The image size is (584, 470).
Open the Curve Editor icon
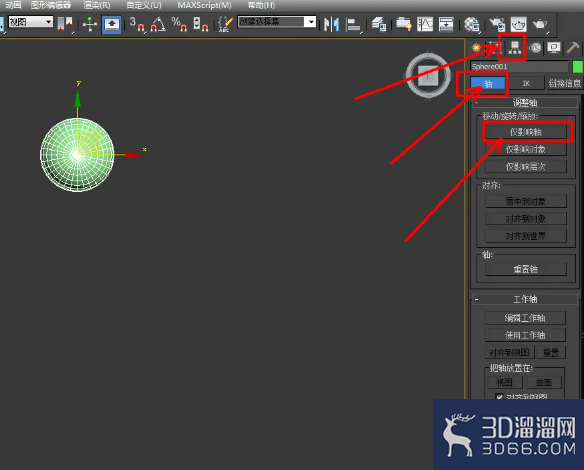(x=425, y=25)
